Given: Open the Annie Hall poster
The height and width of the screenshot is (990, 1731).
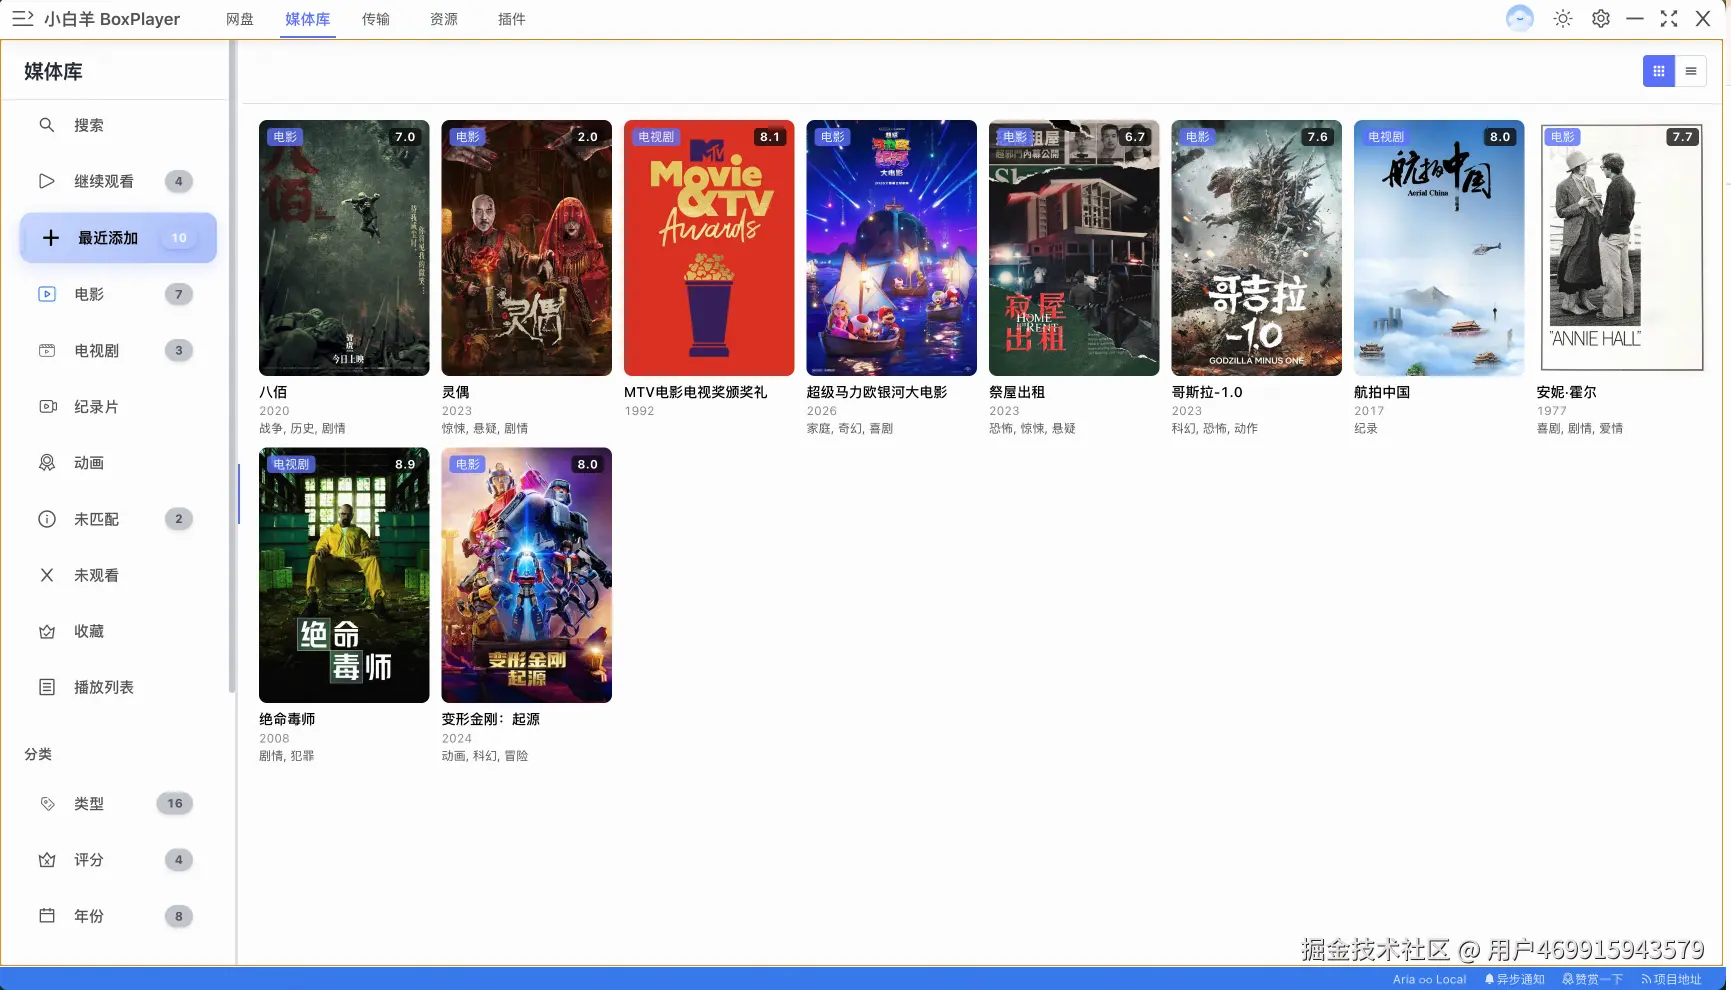Looking at the screenshot, I should 1622,248.
